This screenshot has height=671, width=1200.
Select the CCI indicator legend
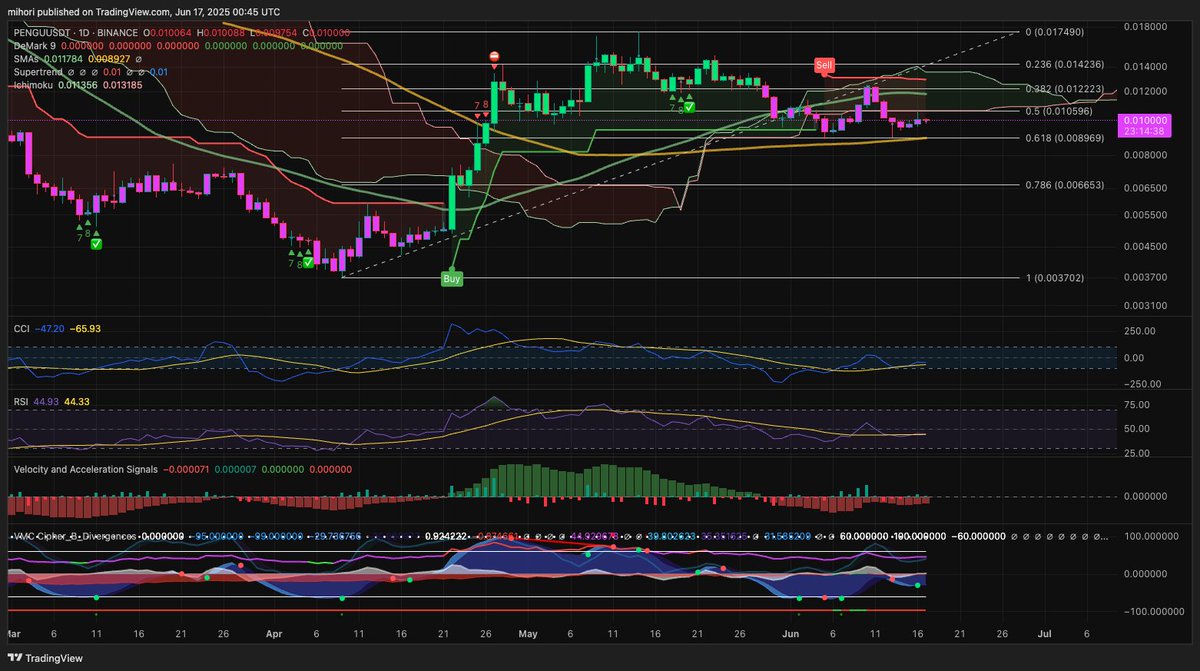pyautogui.click(x=20, y=327)
